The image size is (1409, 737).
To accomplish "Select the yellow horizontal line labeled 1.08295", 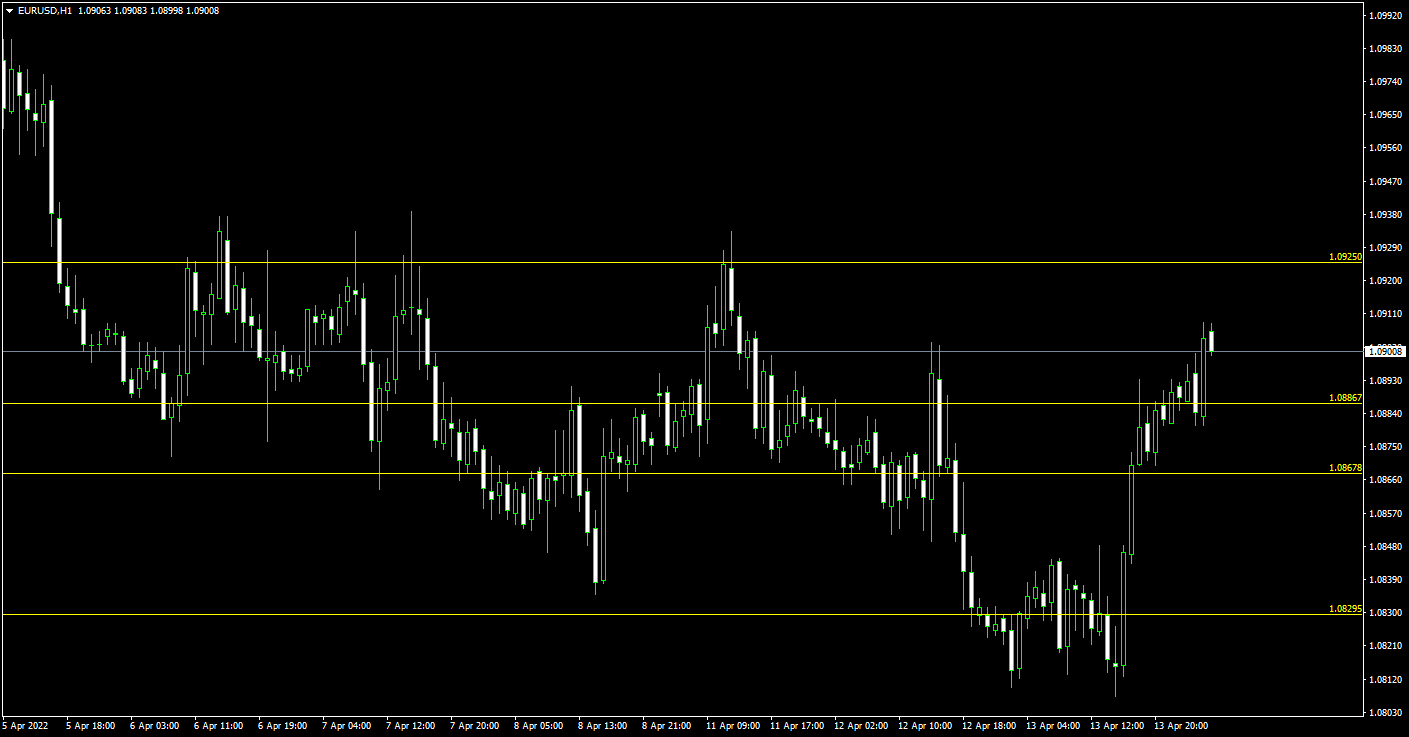I will [600, 614].
